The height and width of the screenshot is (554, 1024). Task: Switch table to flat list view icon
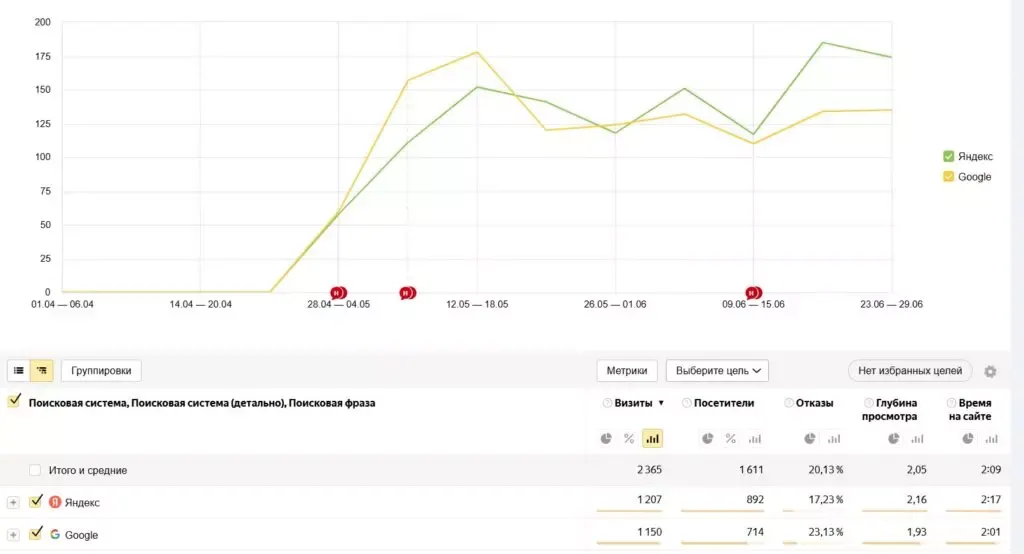pyautogui.click(x=19, y=370)
